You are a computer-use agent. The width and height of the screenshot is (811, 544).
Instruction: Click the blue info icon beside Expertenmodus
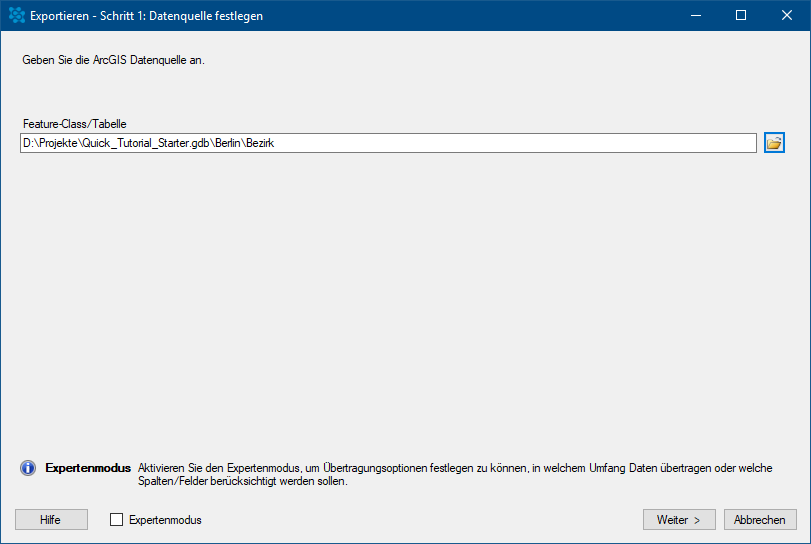(x=28, y=468)
